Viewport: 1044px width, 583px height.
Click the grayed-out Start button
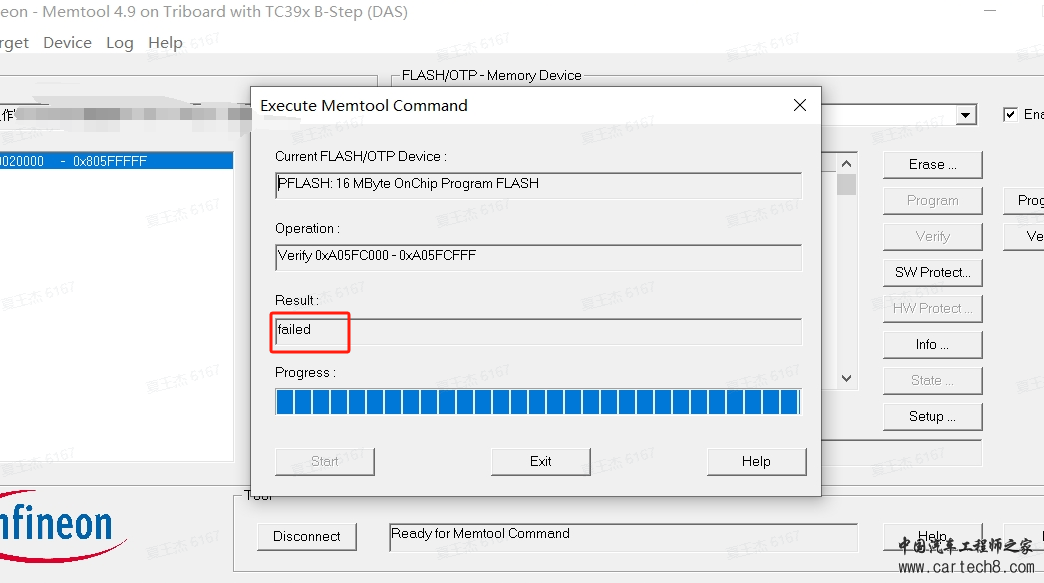coord(325,461)
